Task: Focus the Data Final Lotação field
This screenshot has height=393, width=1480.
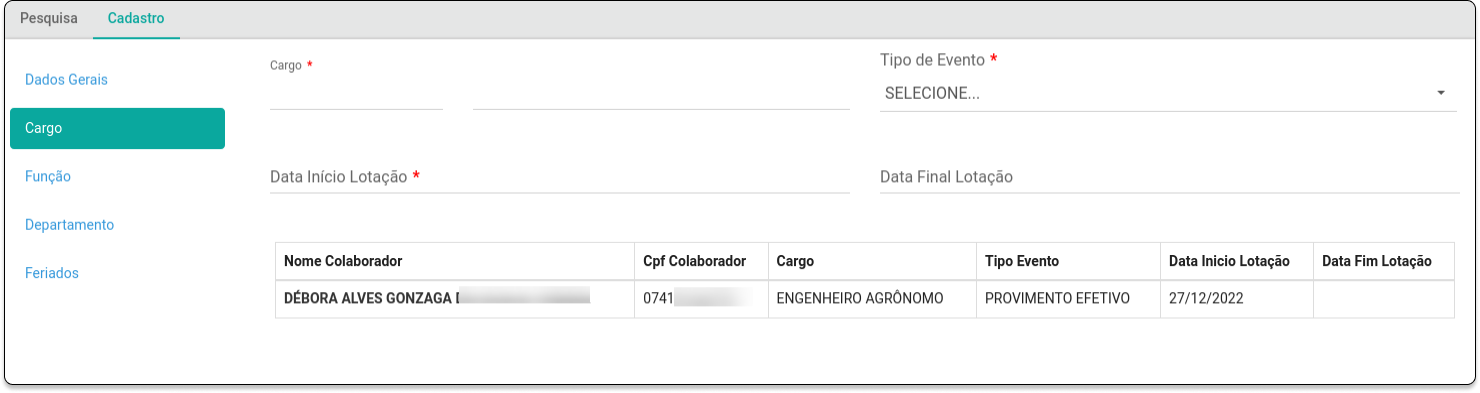Action: click(x=1170, y=177)
